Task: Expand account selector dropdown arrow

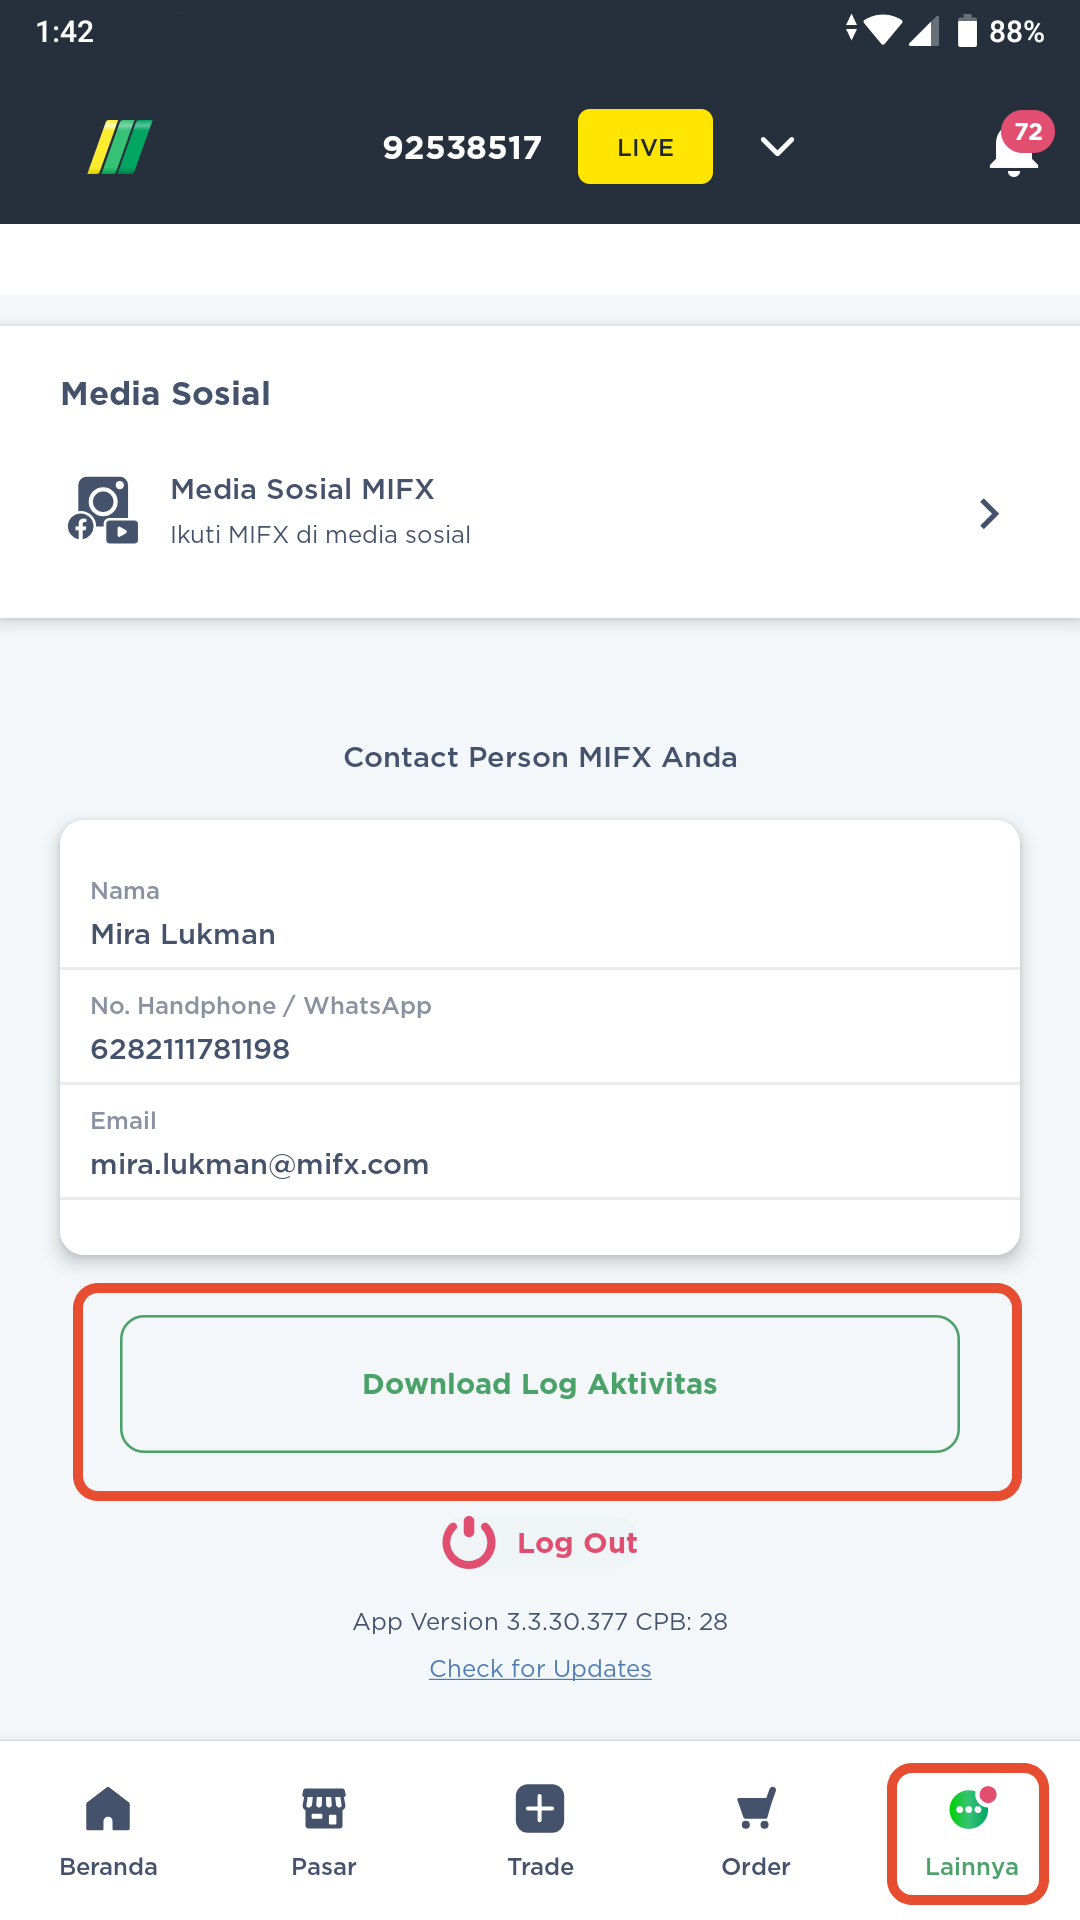Action: (x=777, y=147)
